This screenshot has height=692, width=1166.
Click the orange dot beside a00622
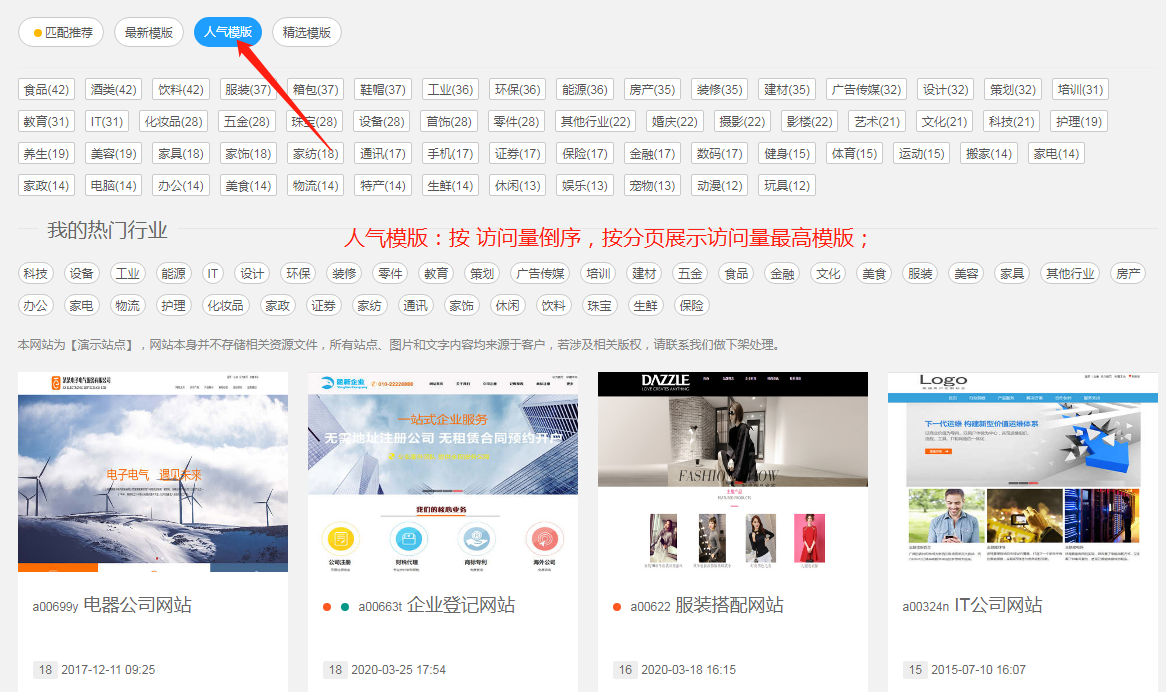617,607
